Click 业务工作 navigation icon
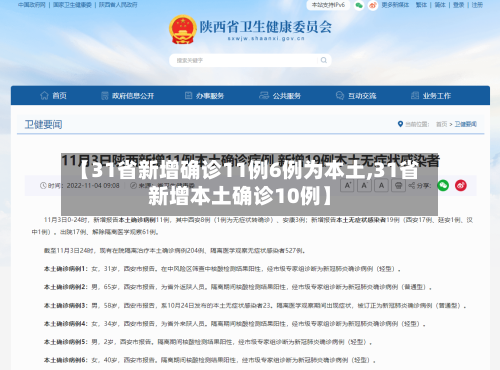The image size is (500, 370). point(415,96)
